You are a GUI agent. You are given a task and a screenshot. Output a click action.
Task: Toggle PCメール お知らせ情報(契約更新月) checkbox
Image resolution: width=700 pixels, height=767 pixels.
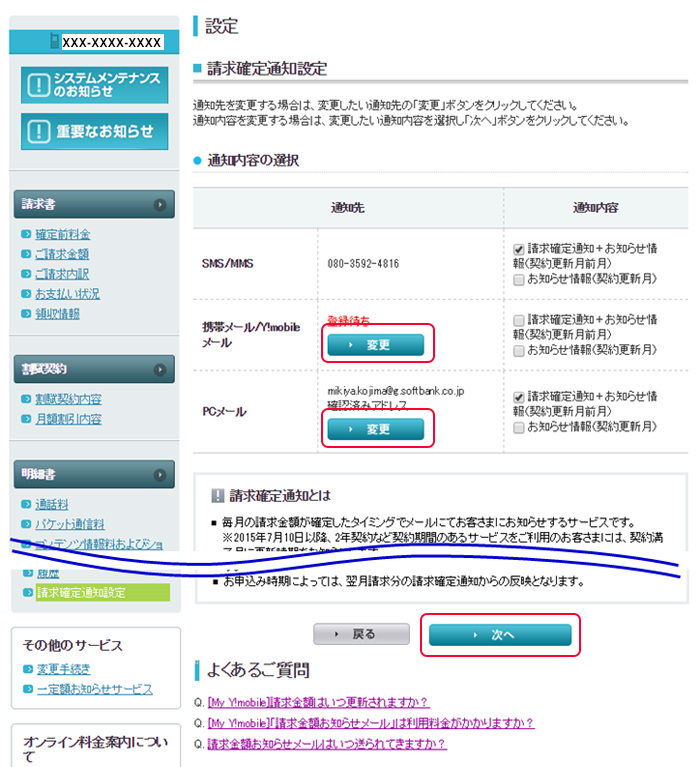(519, 428)
